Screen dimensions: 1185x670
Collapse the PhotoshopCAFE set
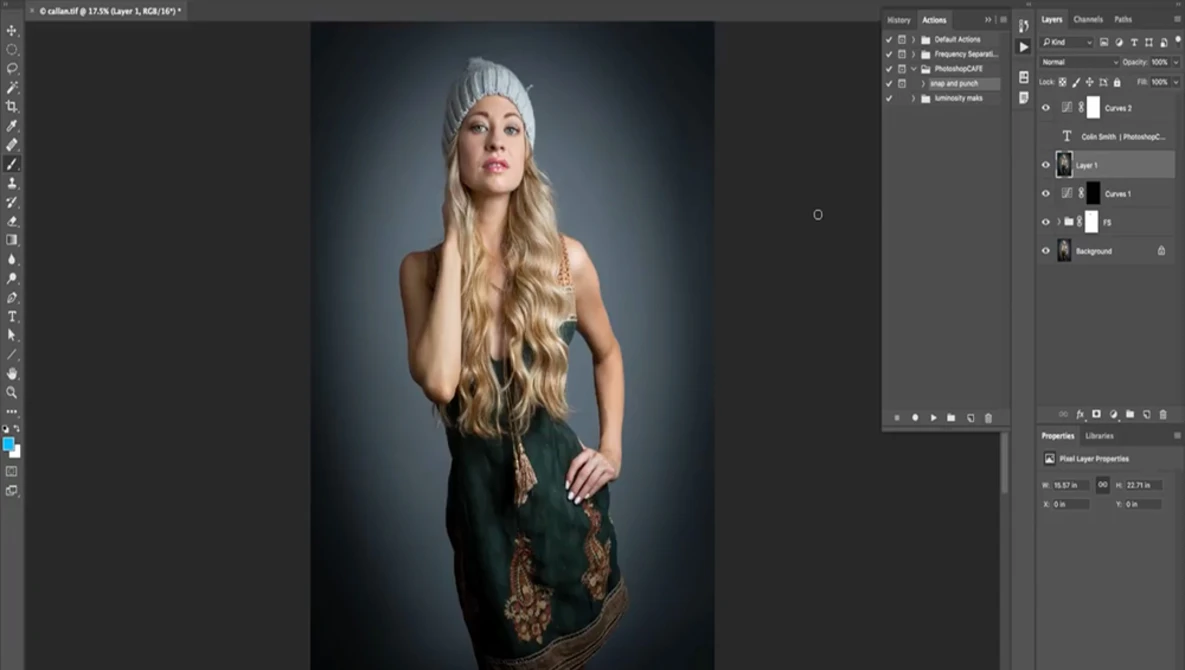point(913,69)
